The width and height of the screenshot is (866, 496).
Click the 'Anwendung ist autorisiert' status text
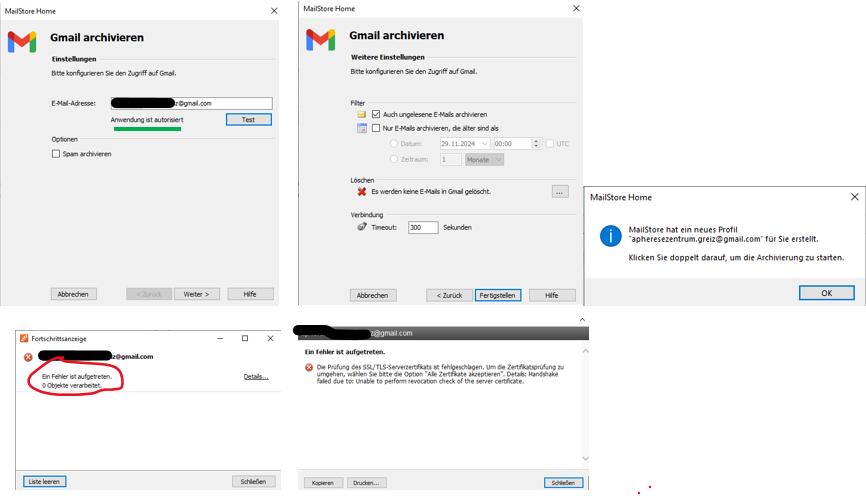[147, 120]
